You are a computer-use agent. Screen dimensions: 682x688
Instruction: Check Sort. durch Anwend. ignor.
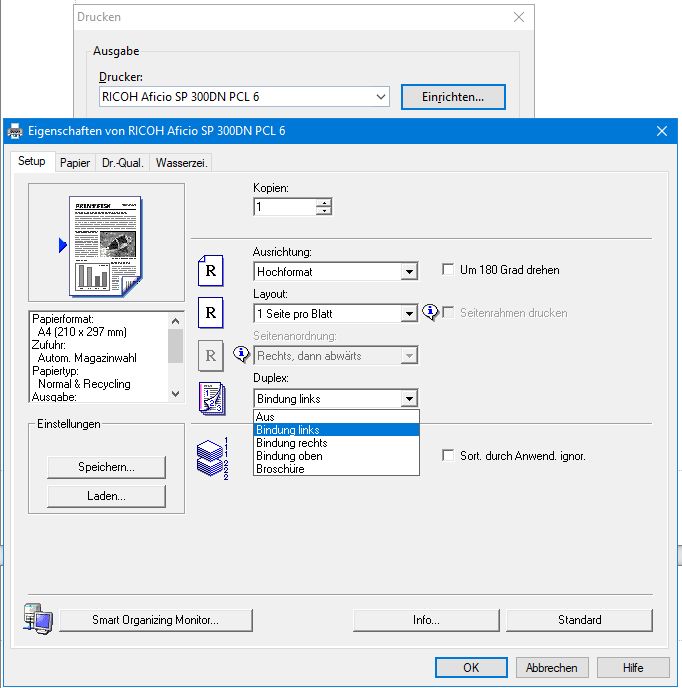(448, 455)
